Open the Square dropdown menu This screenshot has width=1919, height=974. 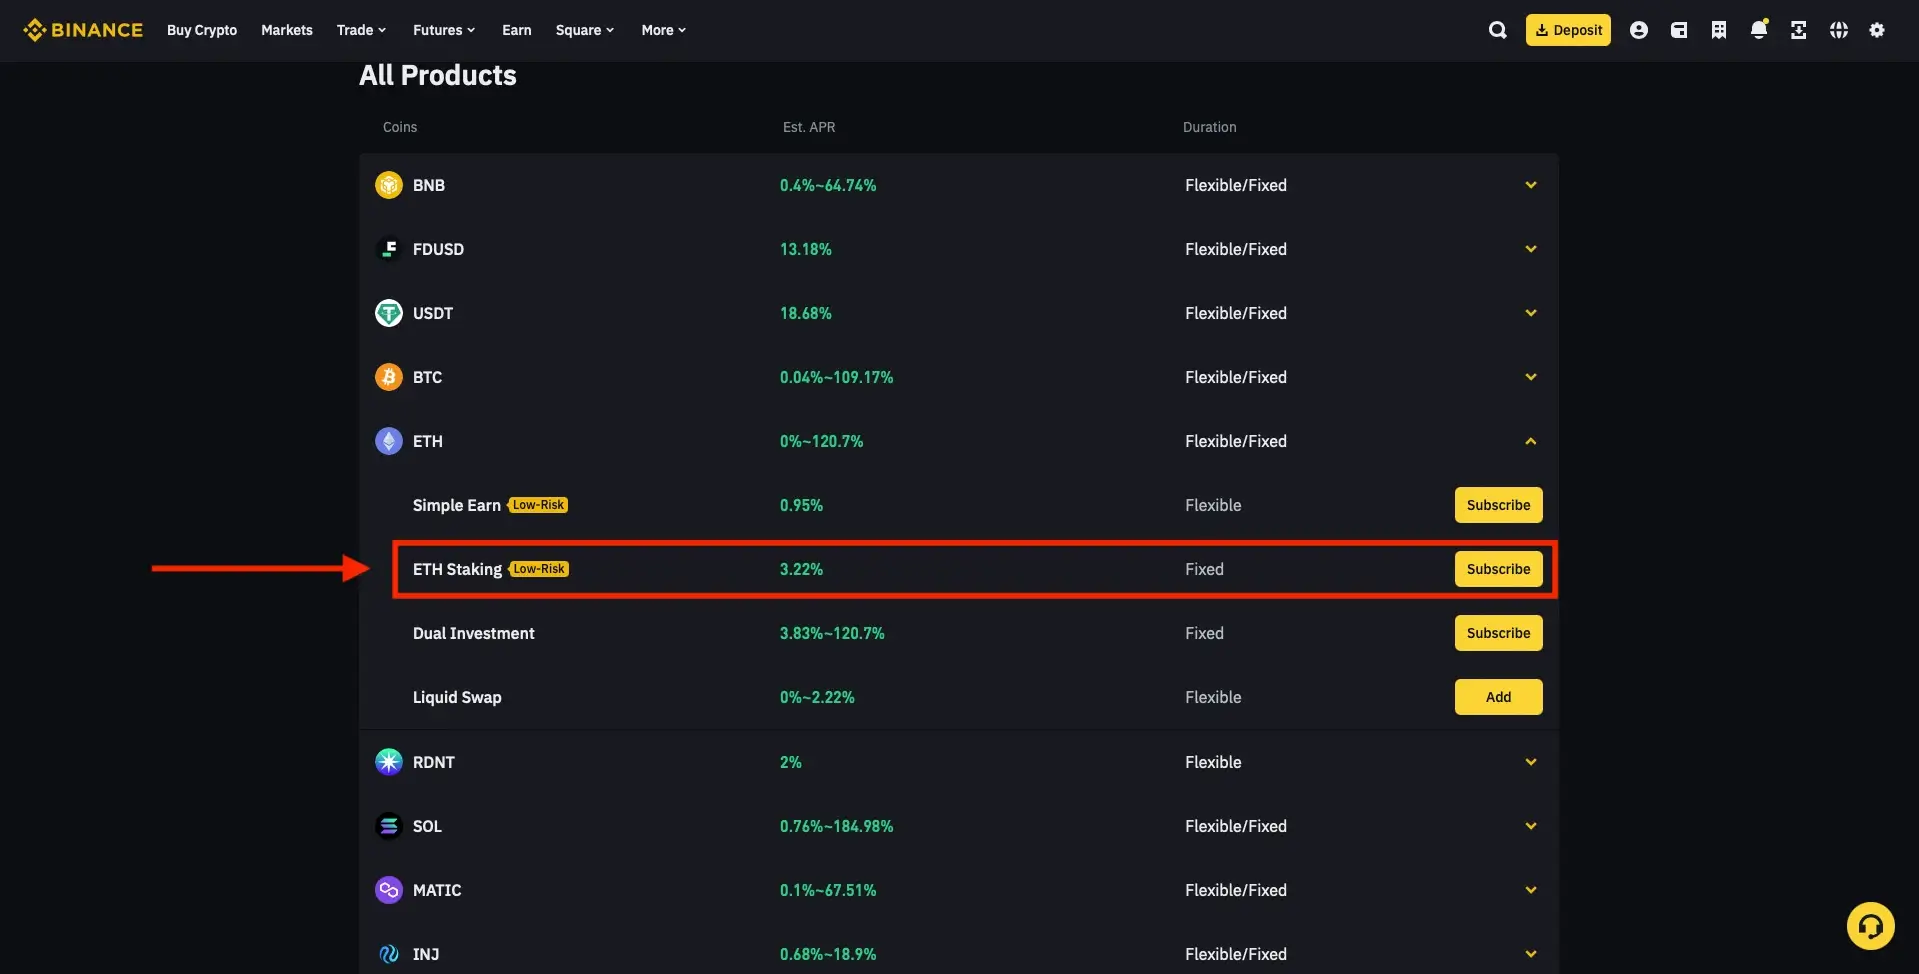coord(585,30)
